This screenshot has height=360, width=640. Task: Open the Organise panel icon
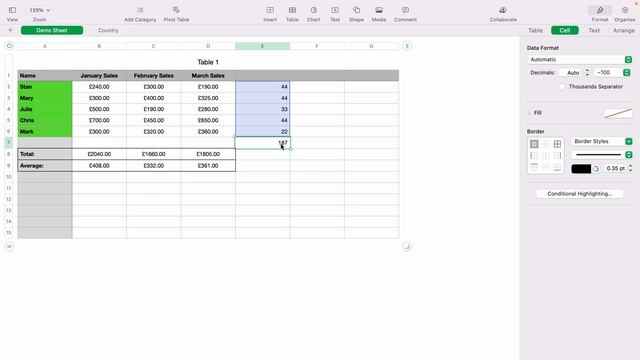(625, 10)
